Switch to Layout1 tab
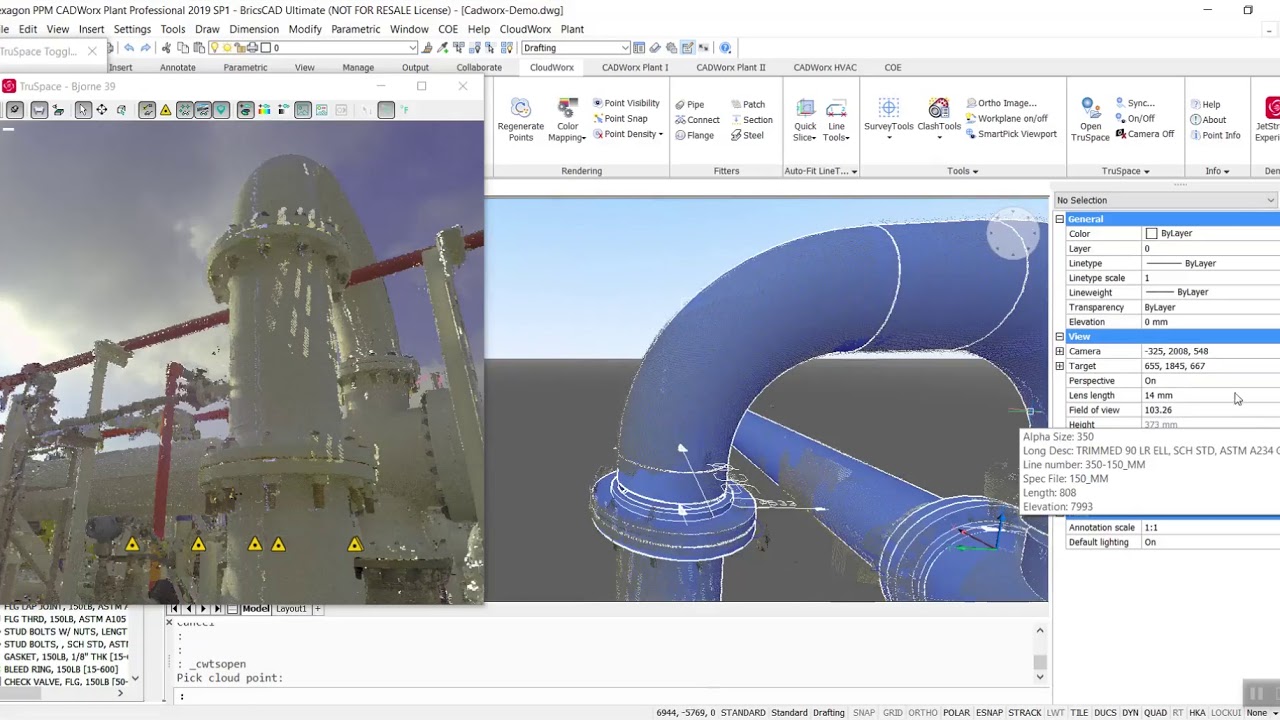The image size is (1280, 720). [291, 608]
